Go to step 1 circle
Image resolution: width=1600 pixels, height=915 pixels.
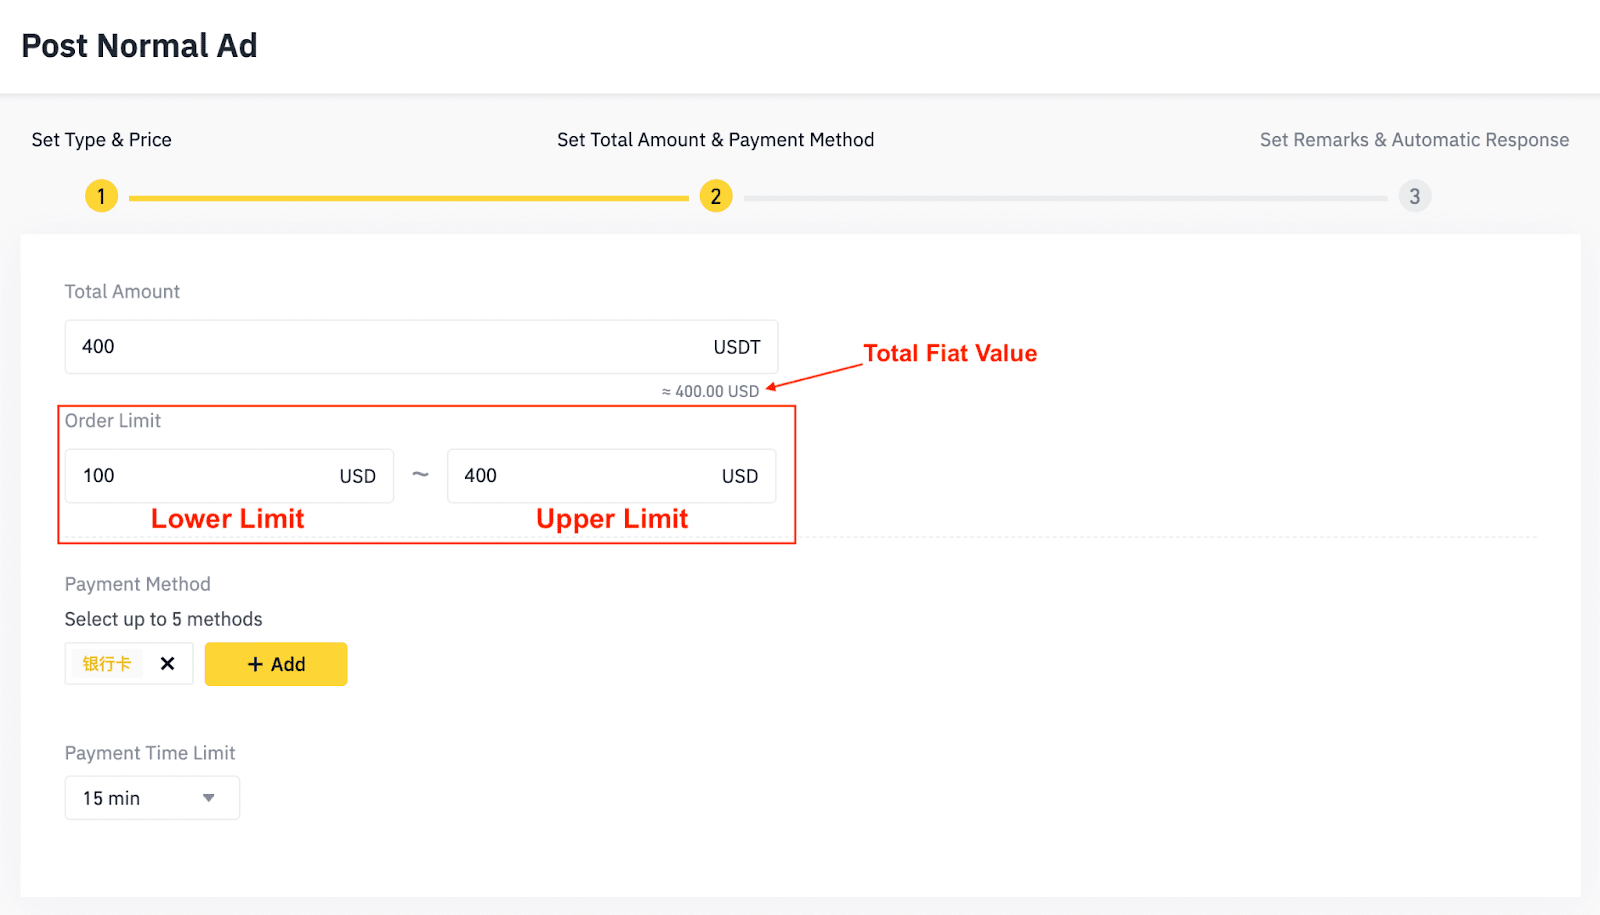coord(101,196)
